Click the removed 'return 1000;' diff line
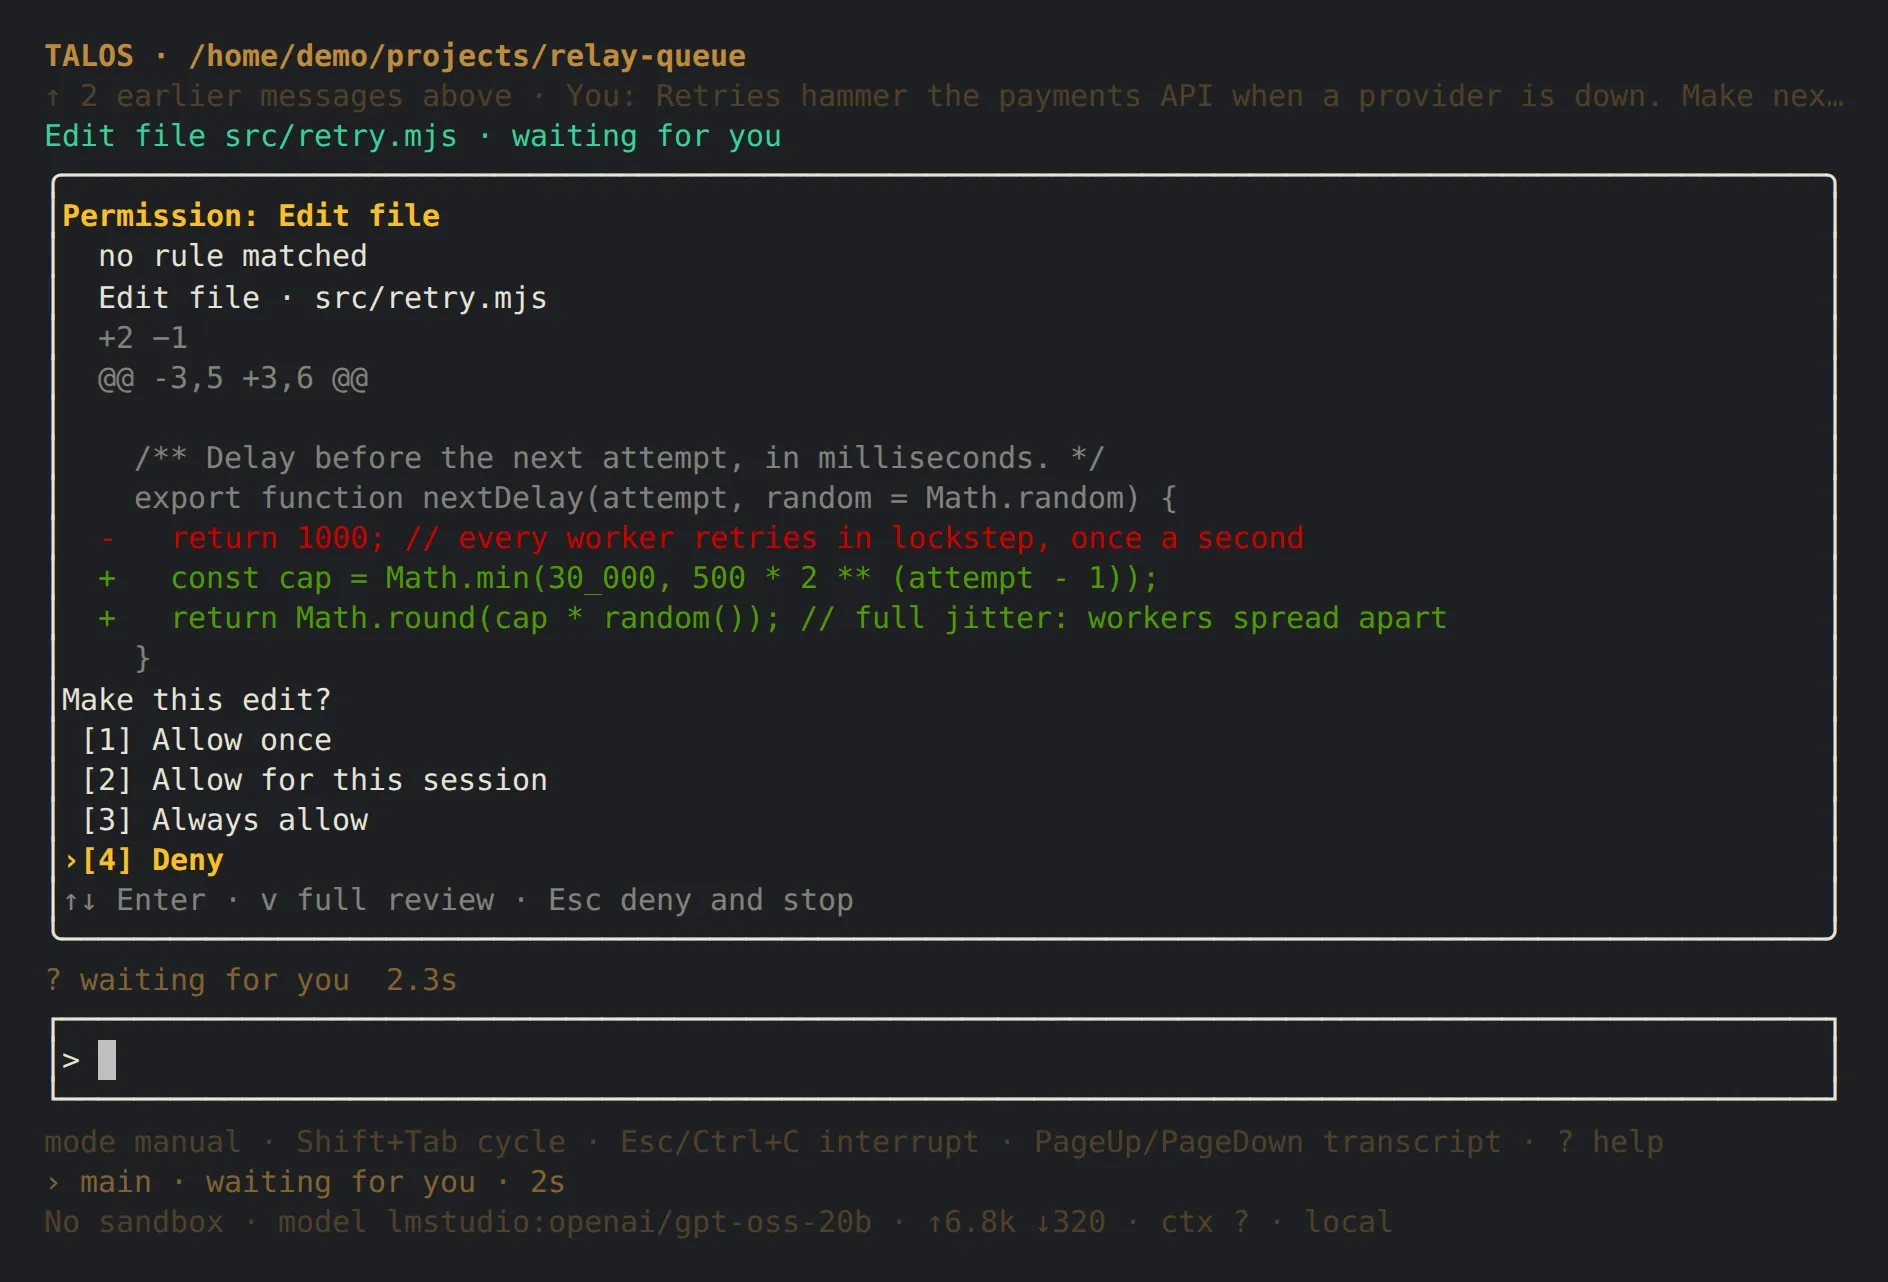1888x1282 pixels. click(702, 538)
